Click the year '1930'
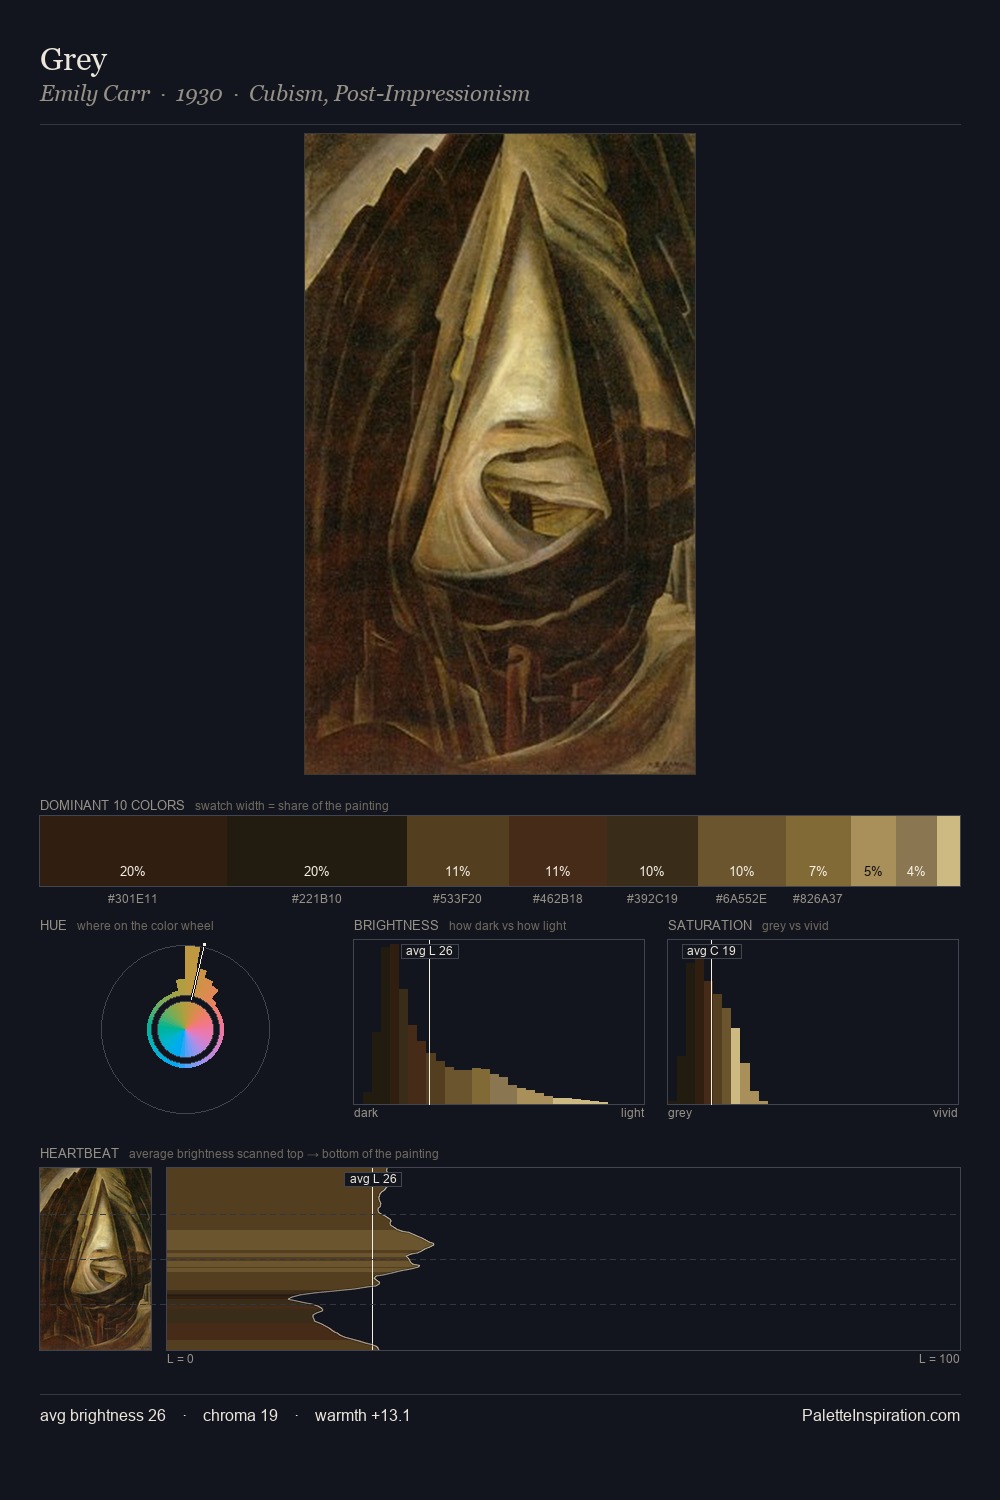 [199, 94]
